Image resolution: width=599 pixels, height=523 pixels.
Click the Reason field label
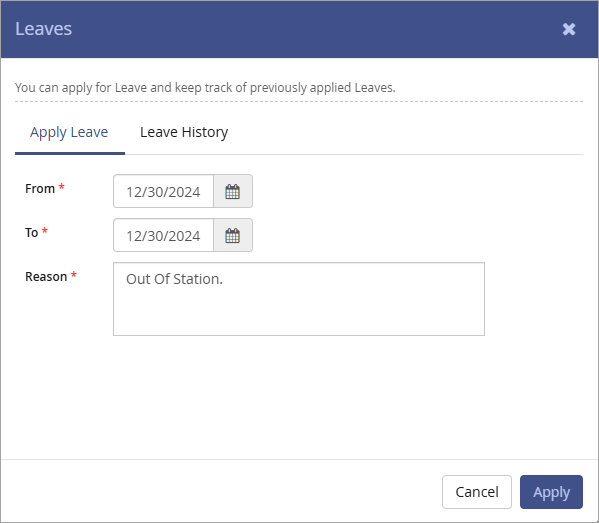(x=46, y=277)
